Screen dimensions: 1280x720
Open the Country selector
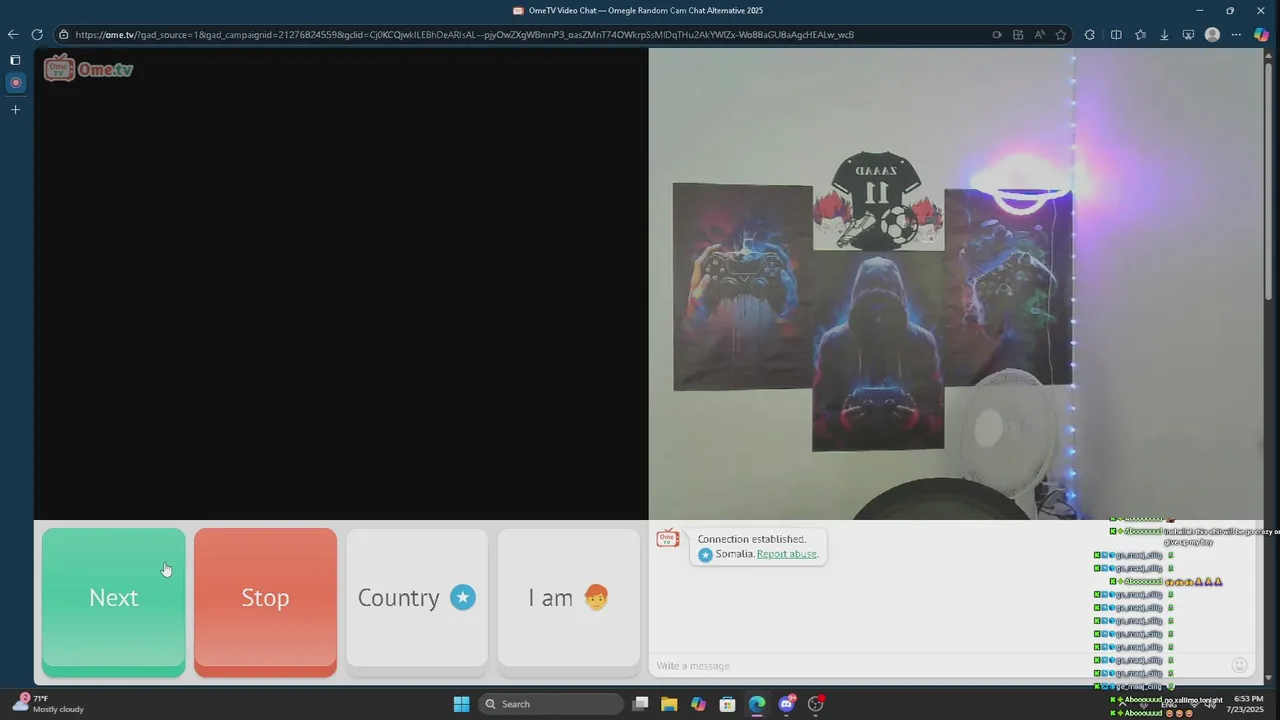click(x=417, y=598)
